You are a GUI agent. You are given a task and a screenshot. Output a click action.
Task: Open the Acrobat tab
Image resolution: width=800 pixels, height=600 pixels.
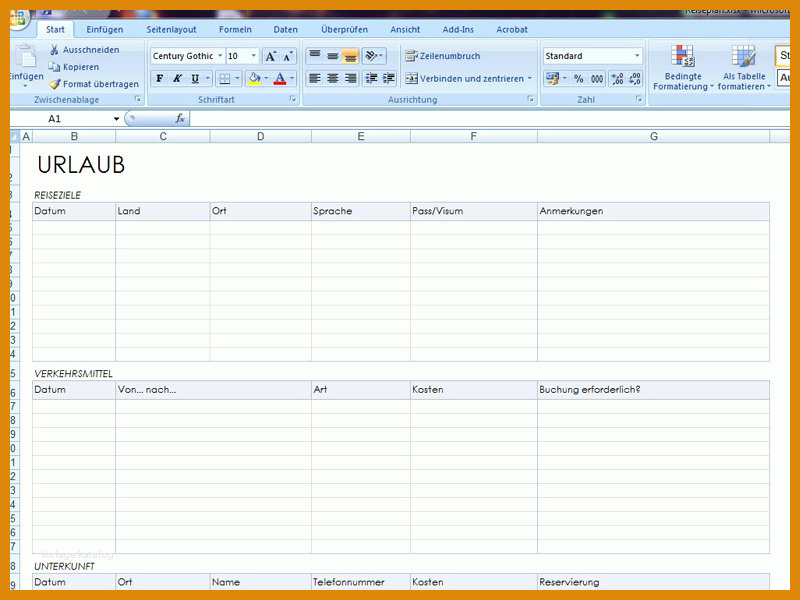click(512, 30)
